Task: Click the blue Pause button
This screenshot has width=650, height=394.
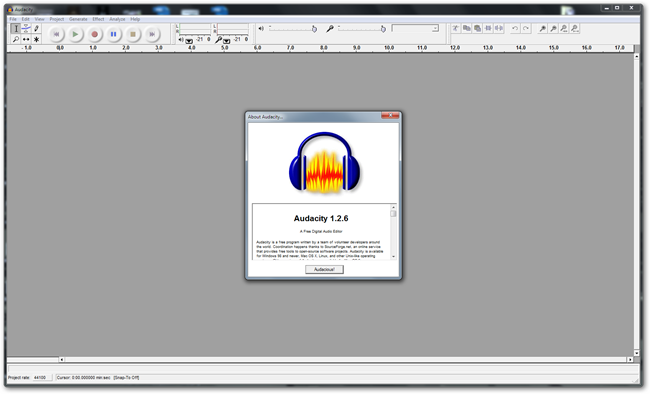Action: [114, 34]
